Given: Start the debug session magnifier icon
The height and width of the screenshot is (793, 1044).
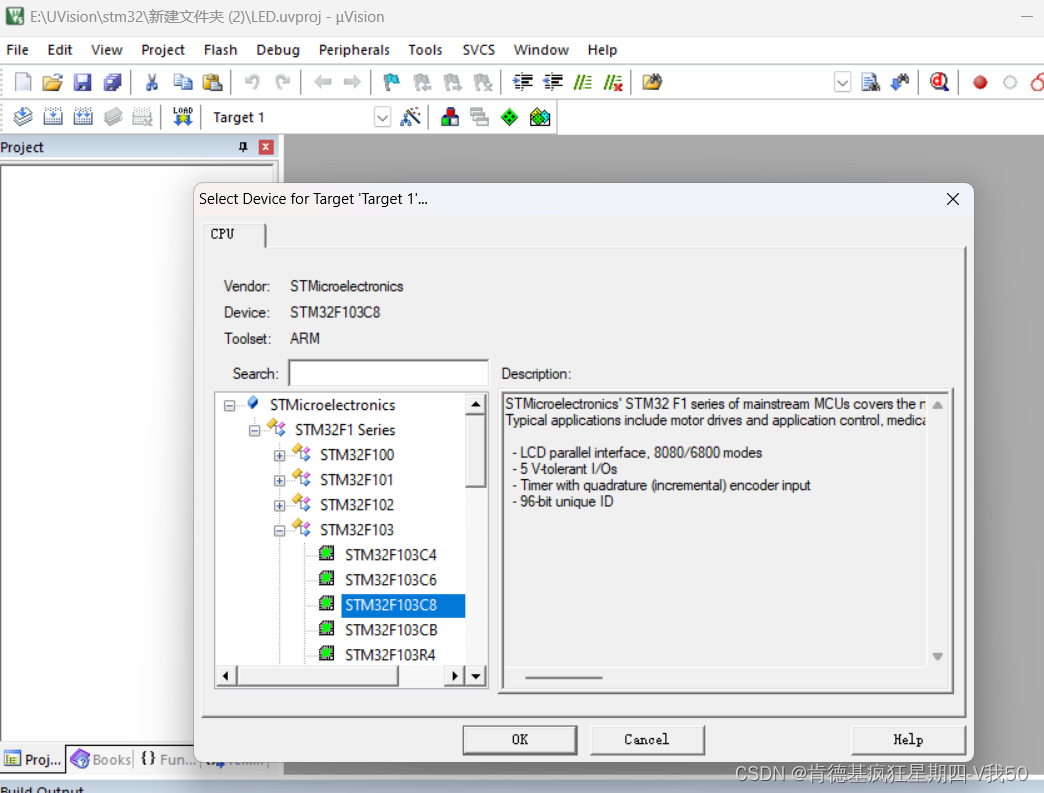Looking at the screenshot, I should click(x=939, y=82).
